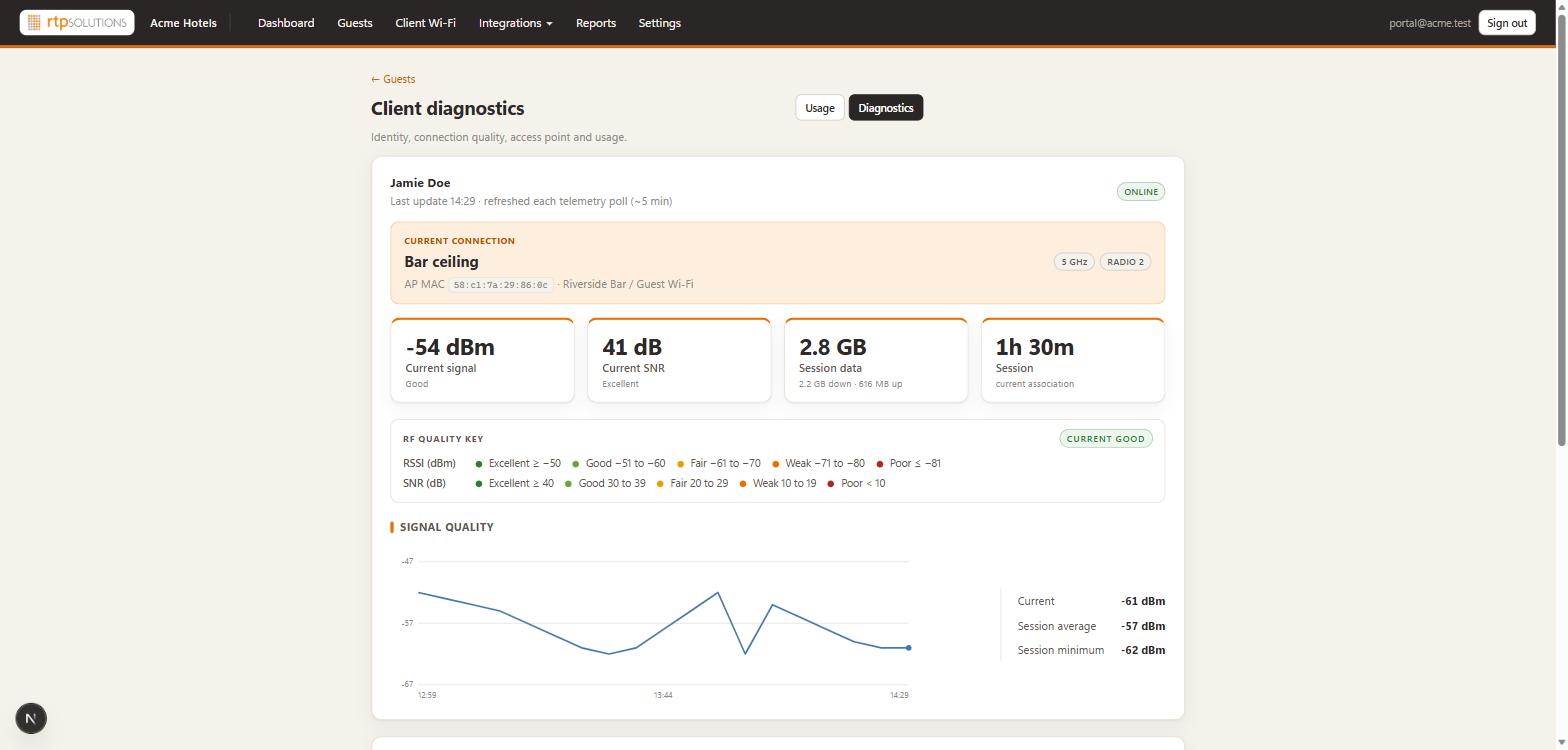Click the portal@acme.test account label
Screen dimensions: 1568x750
1430,22
